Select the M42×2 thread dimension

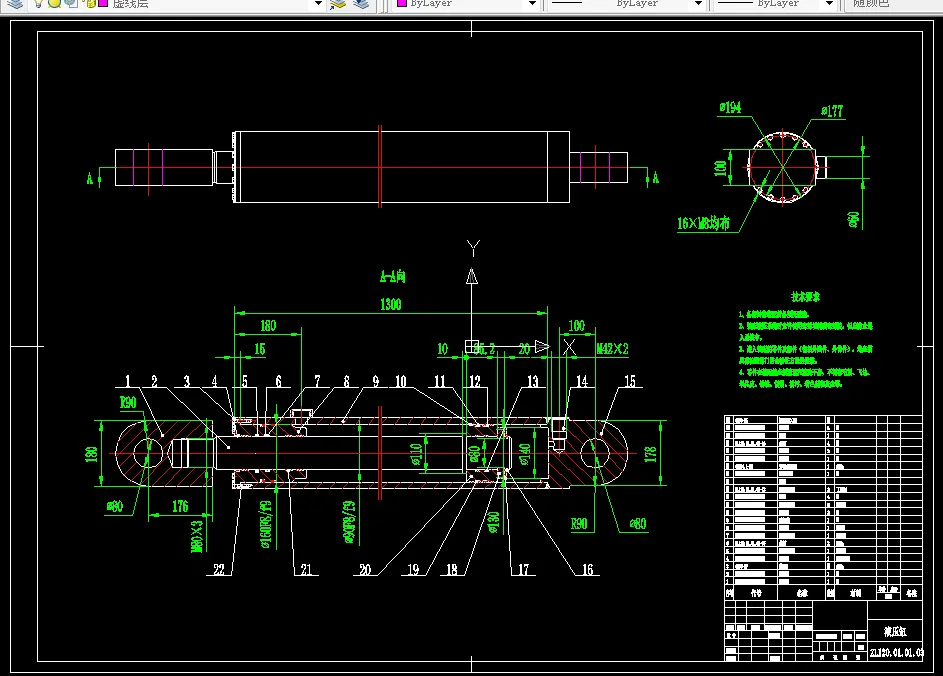[612, 349]
